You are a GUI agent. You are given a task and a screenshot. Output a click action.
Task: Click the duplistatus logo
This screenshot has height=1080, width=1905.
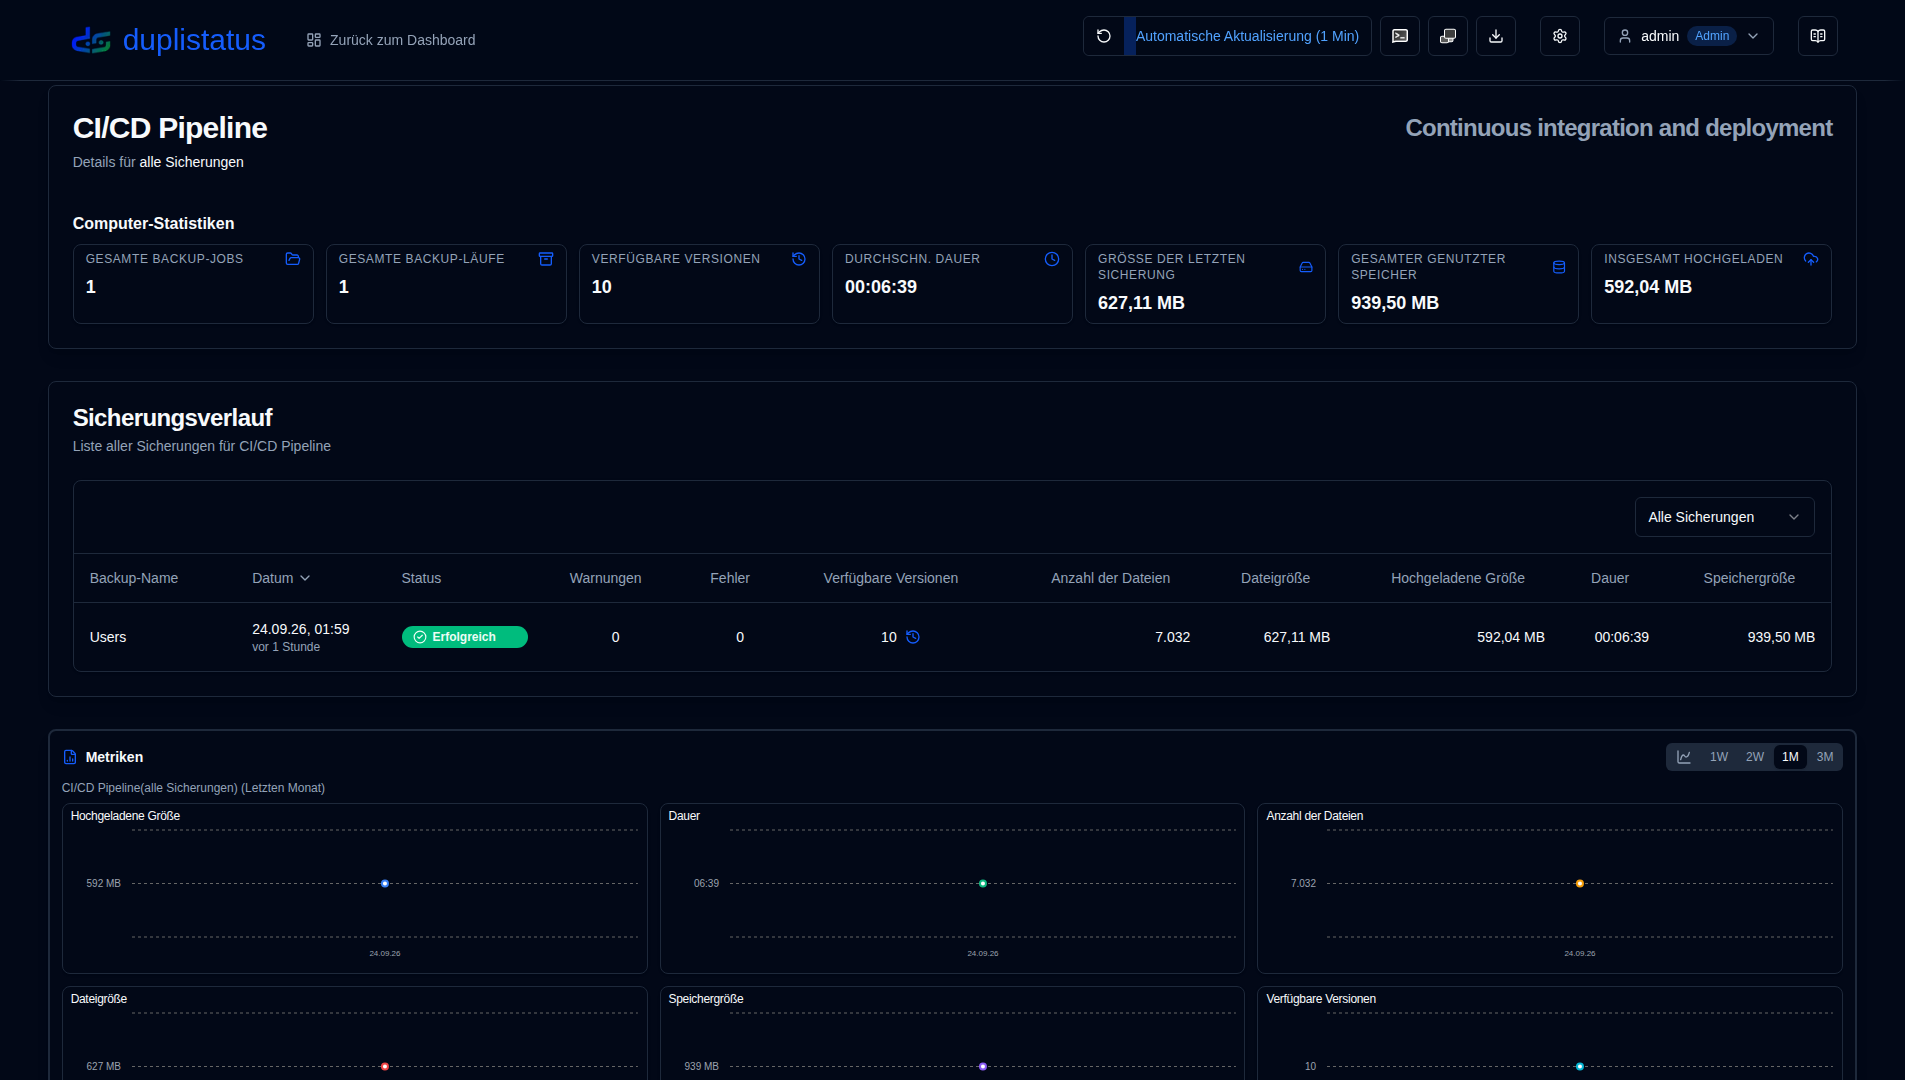point(169,40)
